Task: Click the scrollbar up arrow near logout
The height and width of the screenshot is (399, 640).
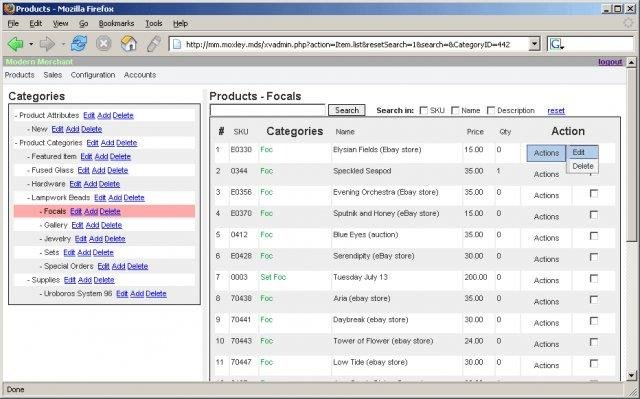Action: tap(631, 62)
